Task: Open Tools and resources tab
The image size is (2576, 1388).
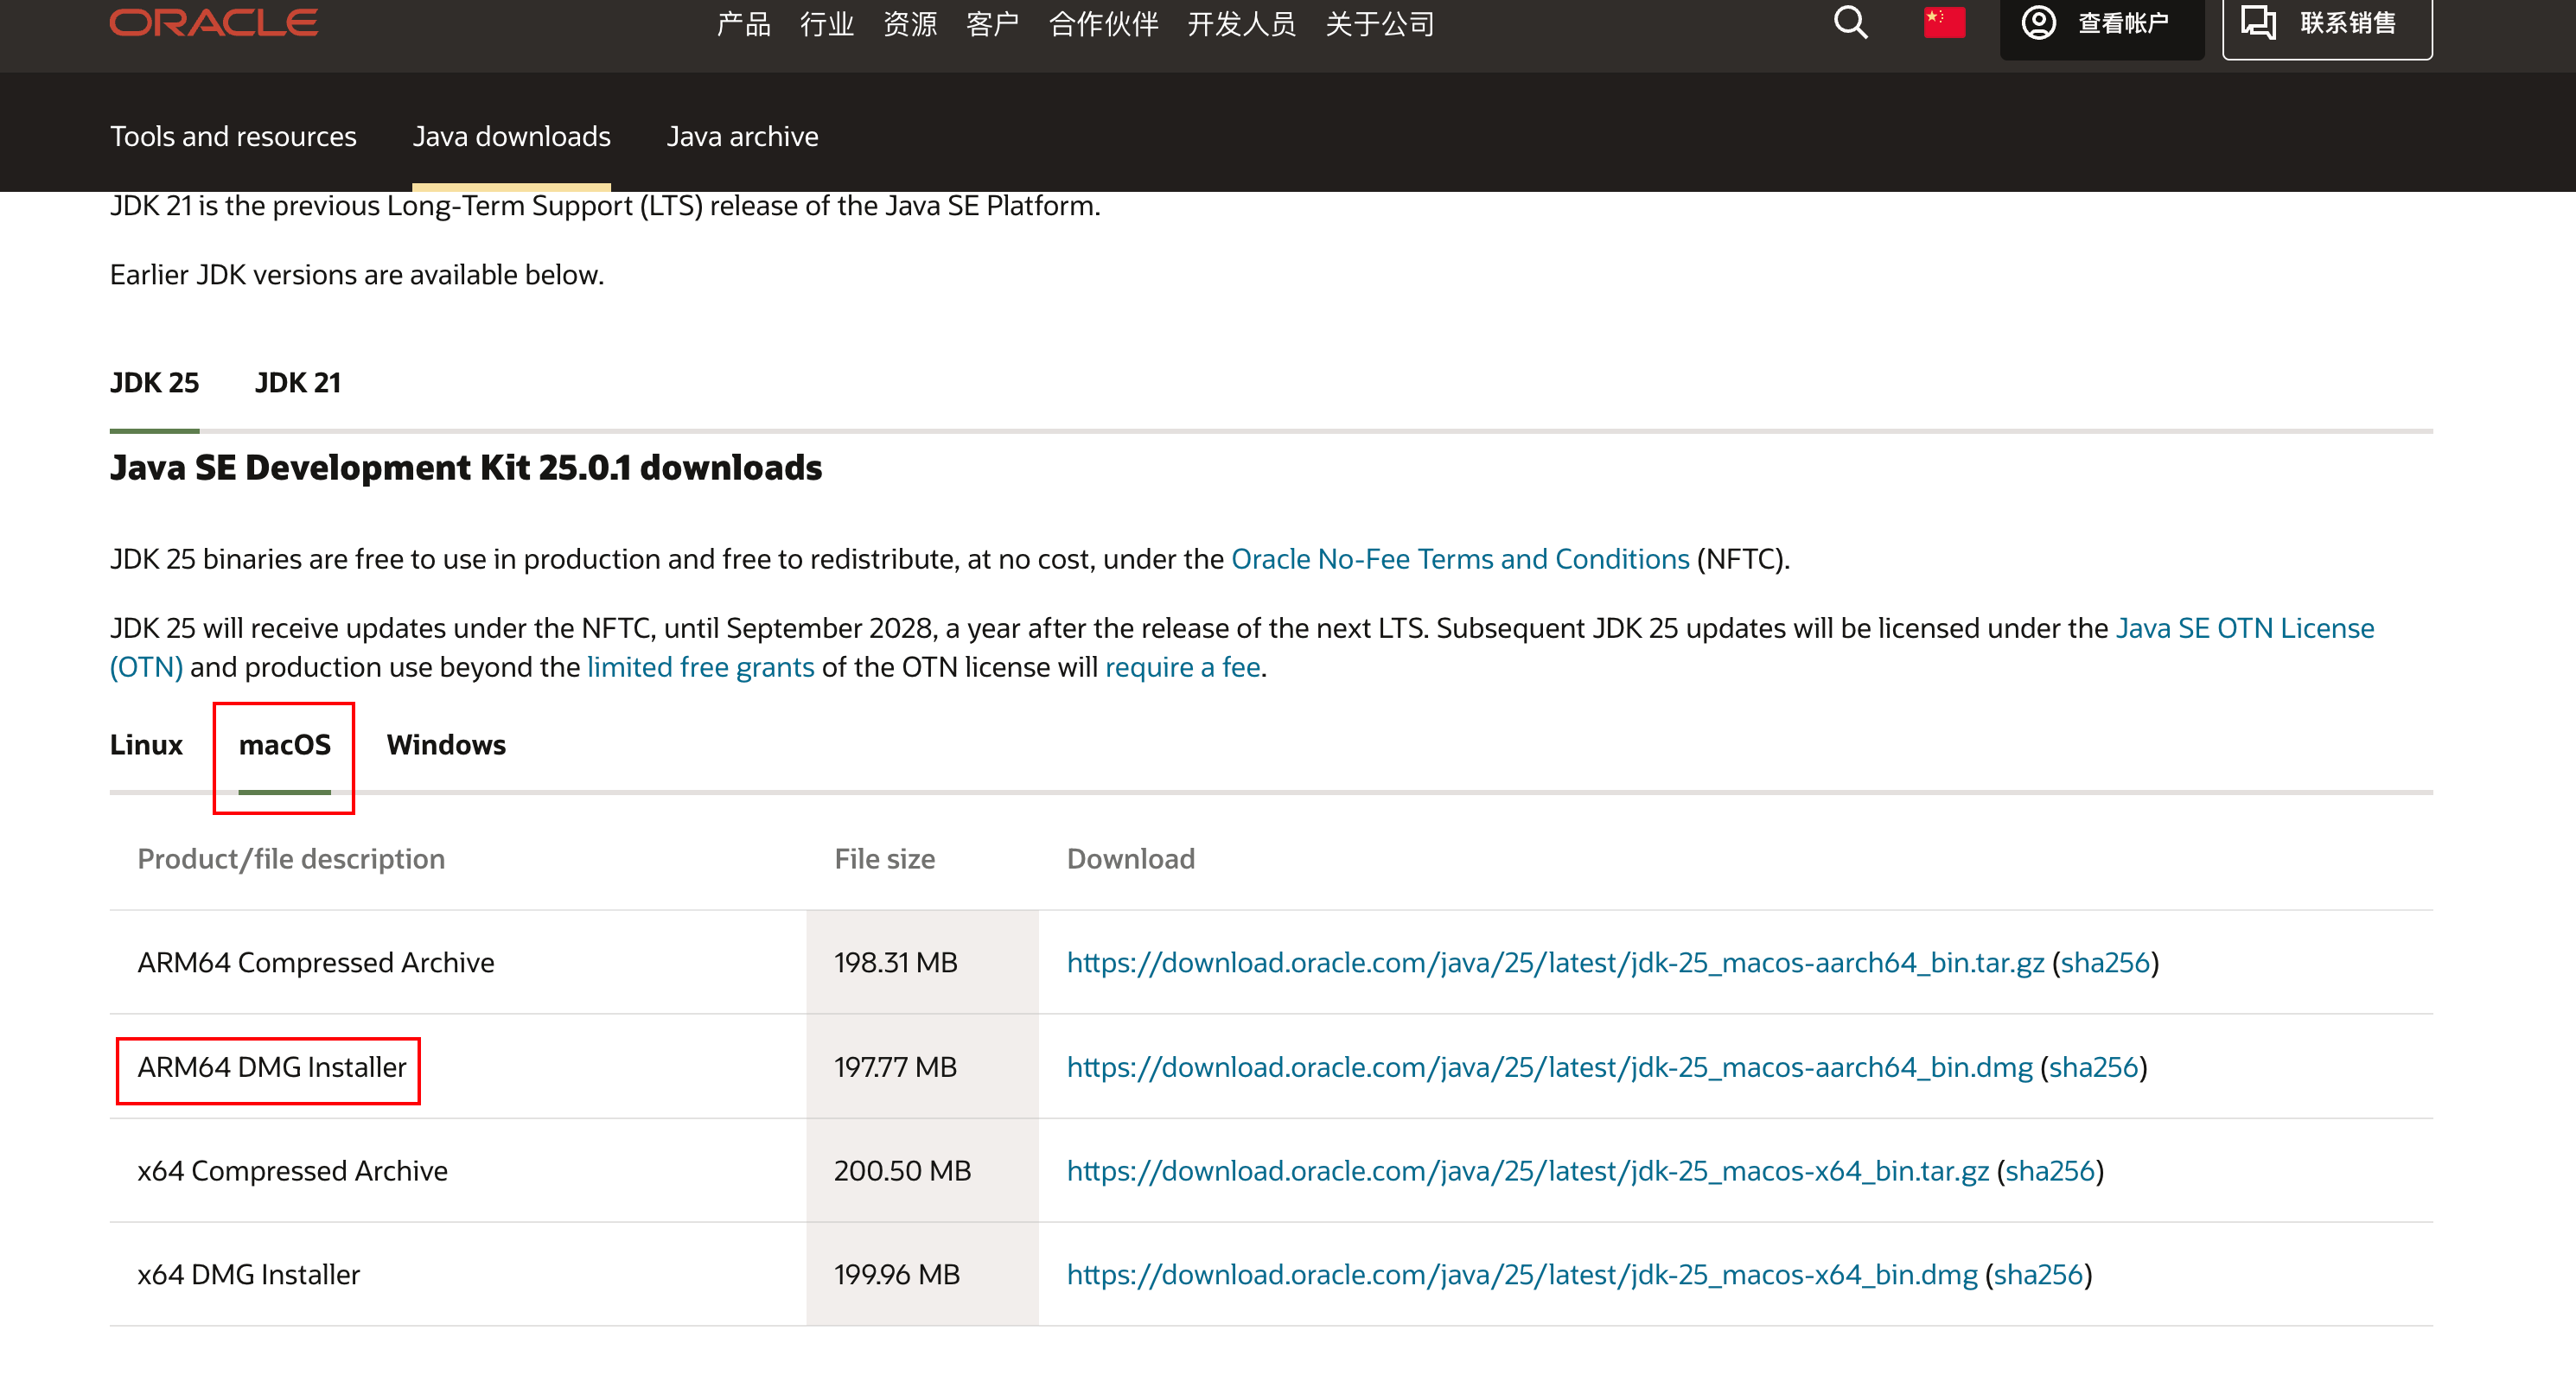Action: pyautogui.click(x=233, y=136)
